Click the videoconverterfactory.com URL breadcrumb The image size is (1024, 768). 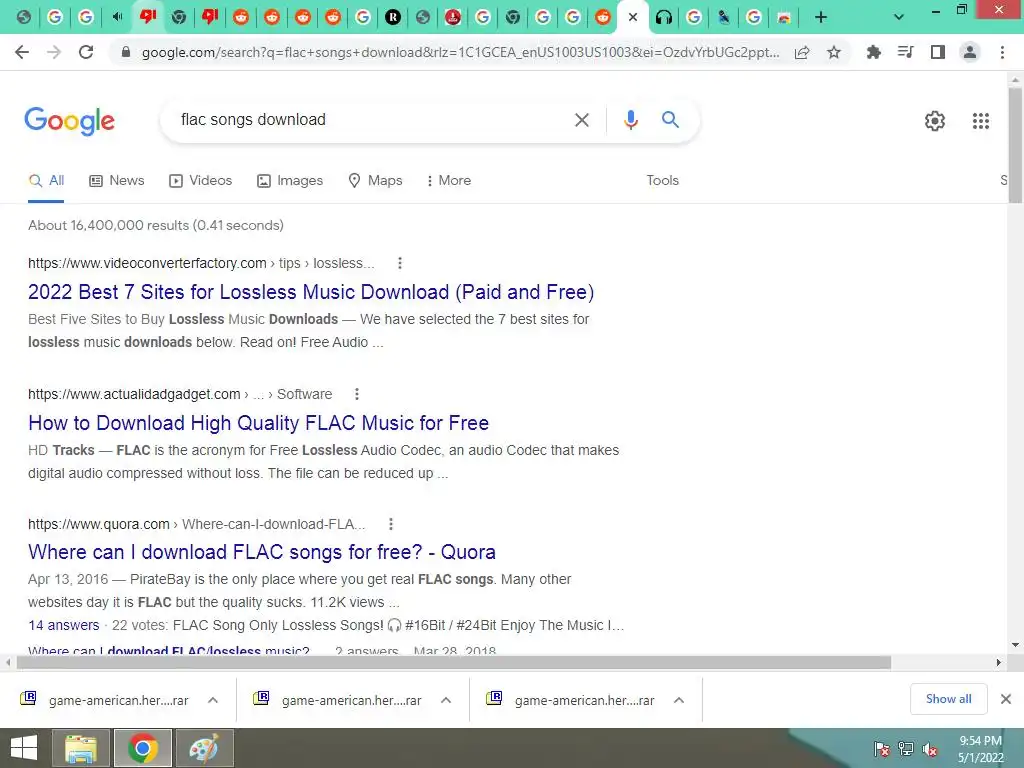201,263
